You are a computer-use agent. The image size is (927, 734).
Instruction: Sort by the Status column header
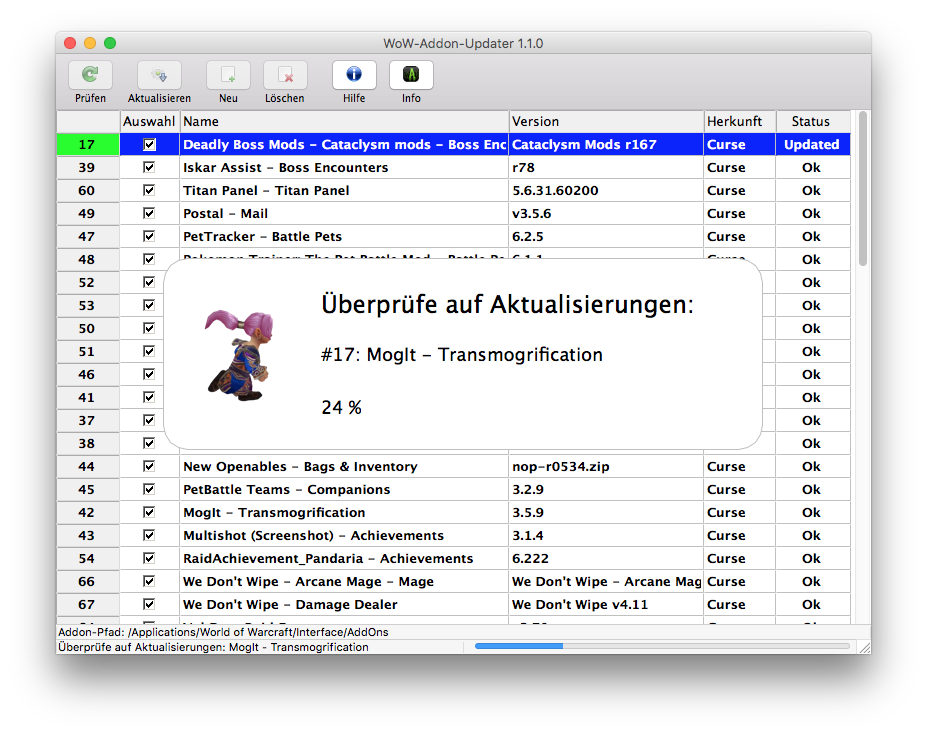[x=813, y=121]
